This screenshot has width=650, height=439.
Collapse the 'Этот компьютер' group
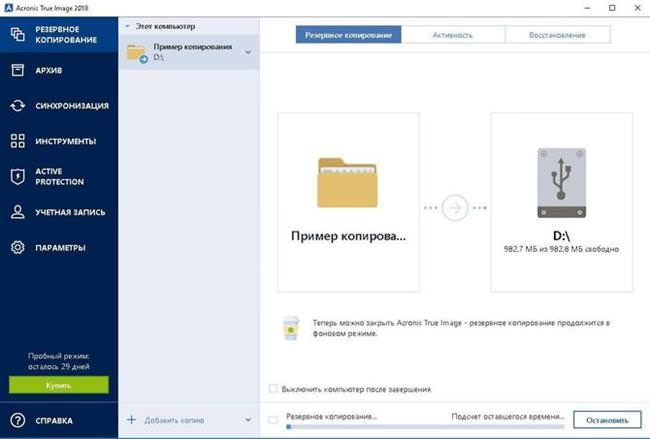pyautogui.click(x=128, y=26)
